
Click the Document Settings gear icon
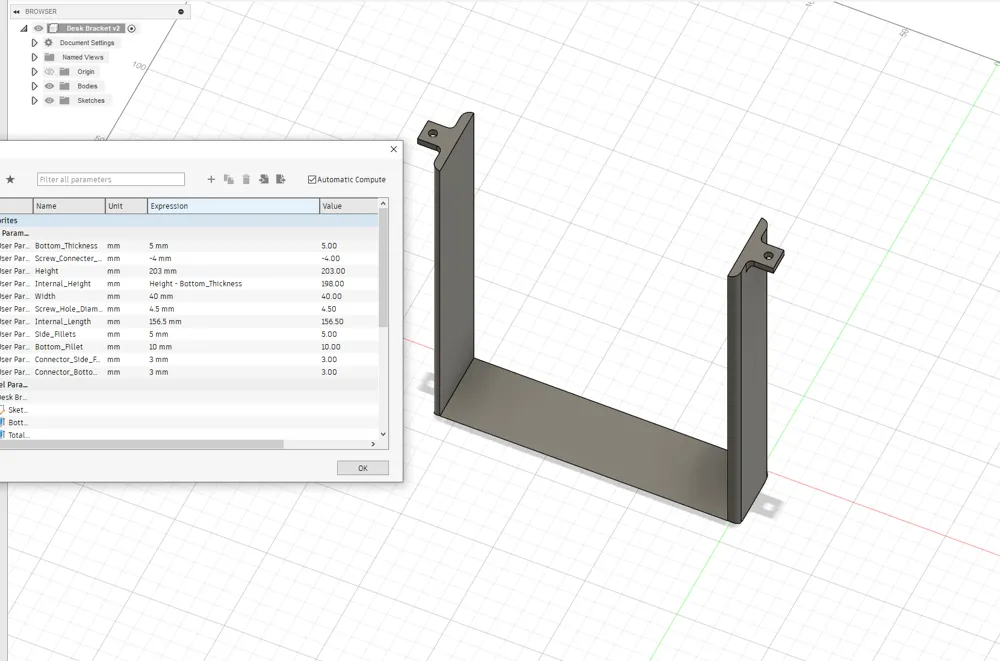coord(48,43)
